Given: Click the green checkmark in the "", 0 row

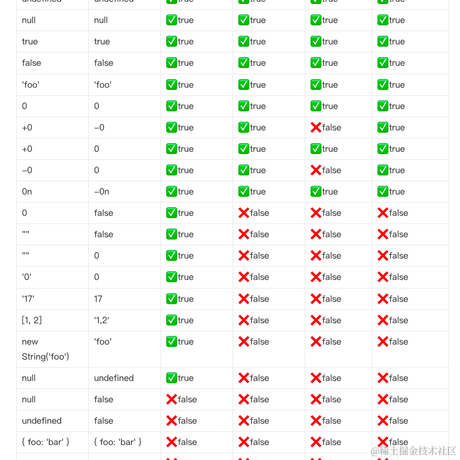Looking at the screenshot, I should tap(171, 255).
